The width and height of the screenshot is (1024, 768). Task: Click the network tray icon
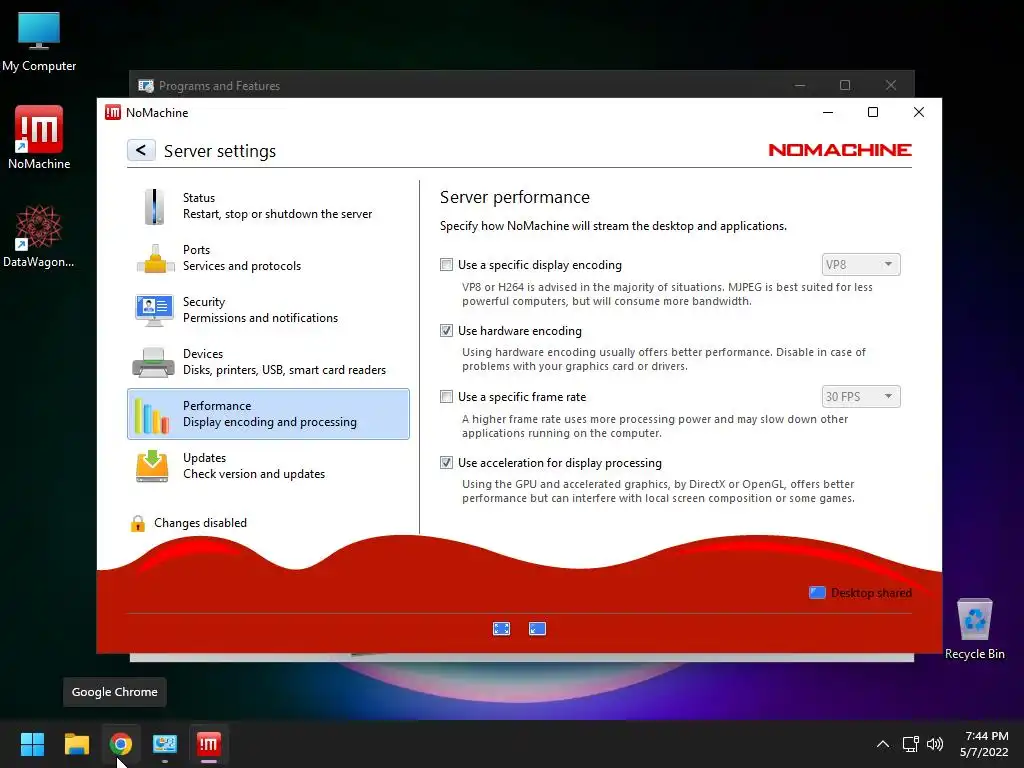(x=910, y=744)
